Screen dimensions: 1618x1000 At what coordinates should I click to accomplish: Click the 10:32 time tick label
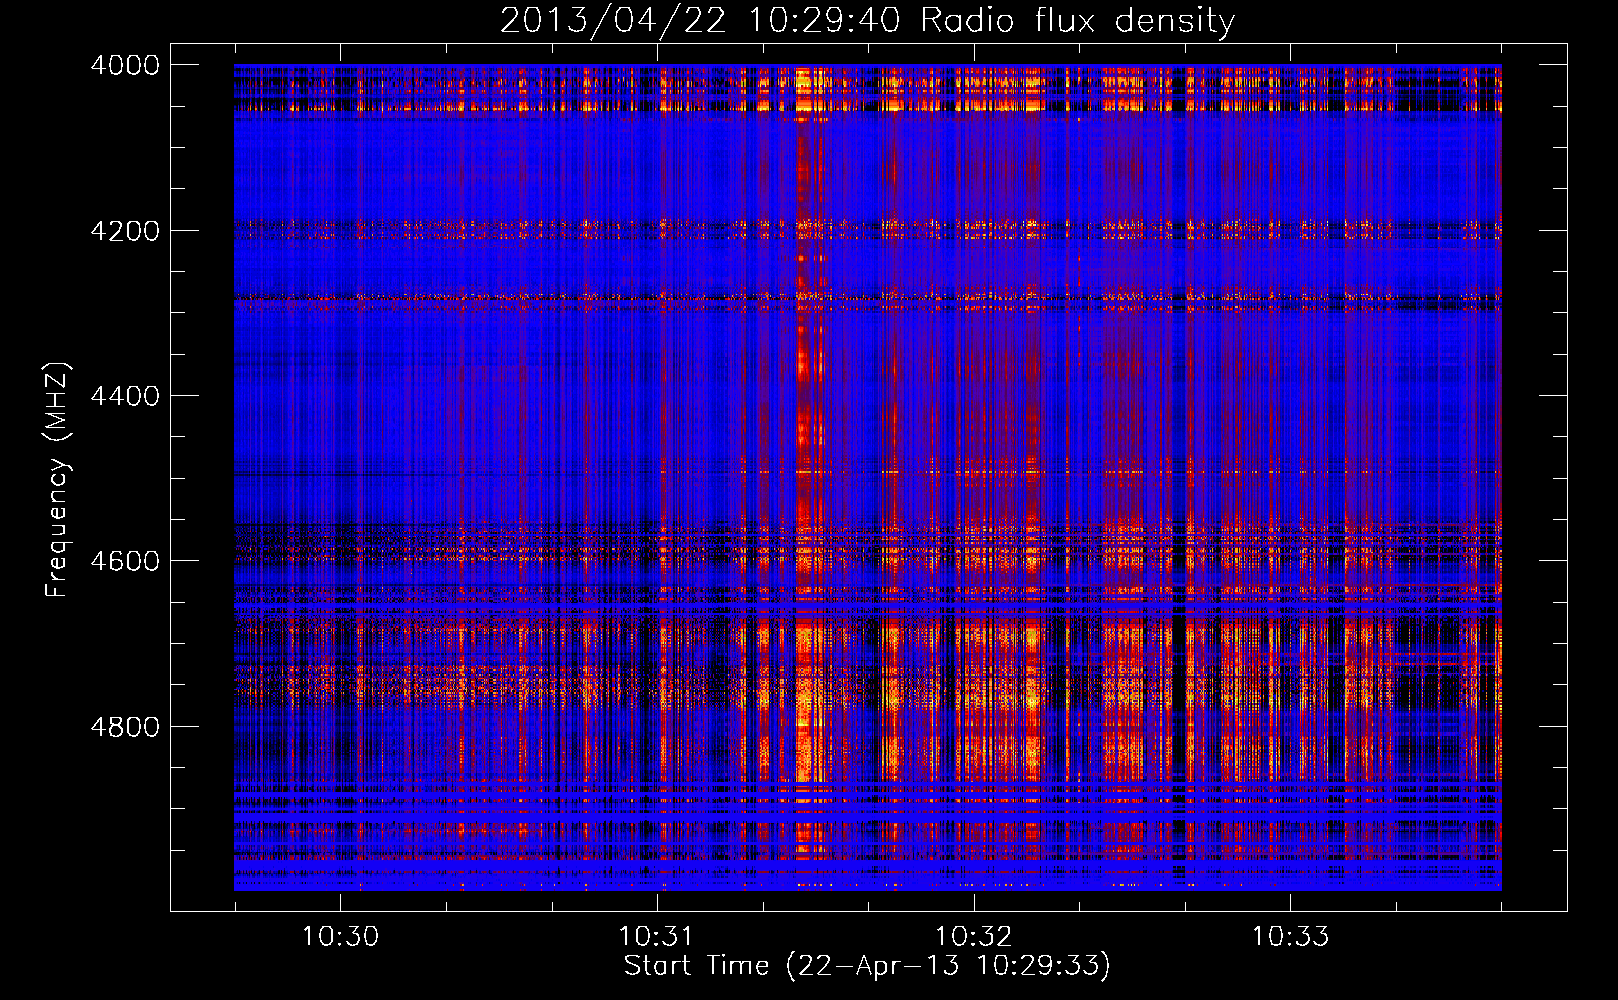[x=973, y=936]
